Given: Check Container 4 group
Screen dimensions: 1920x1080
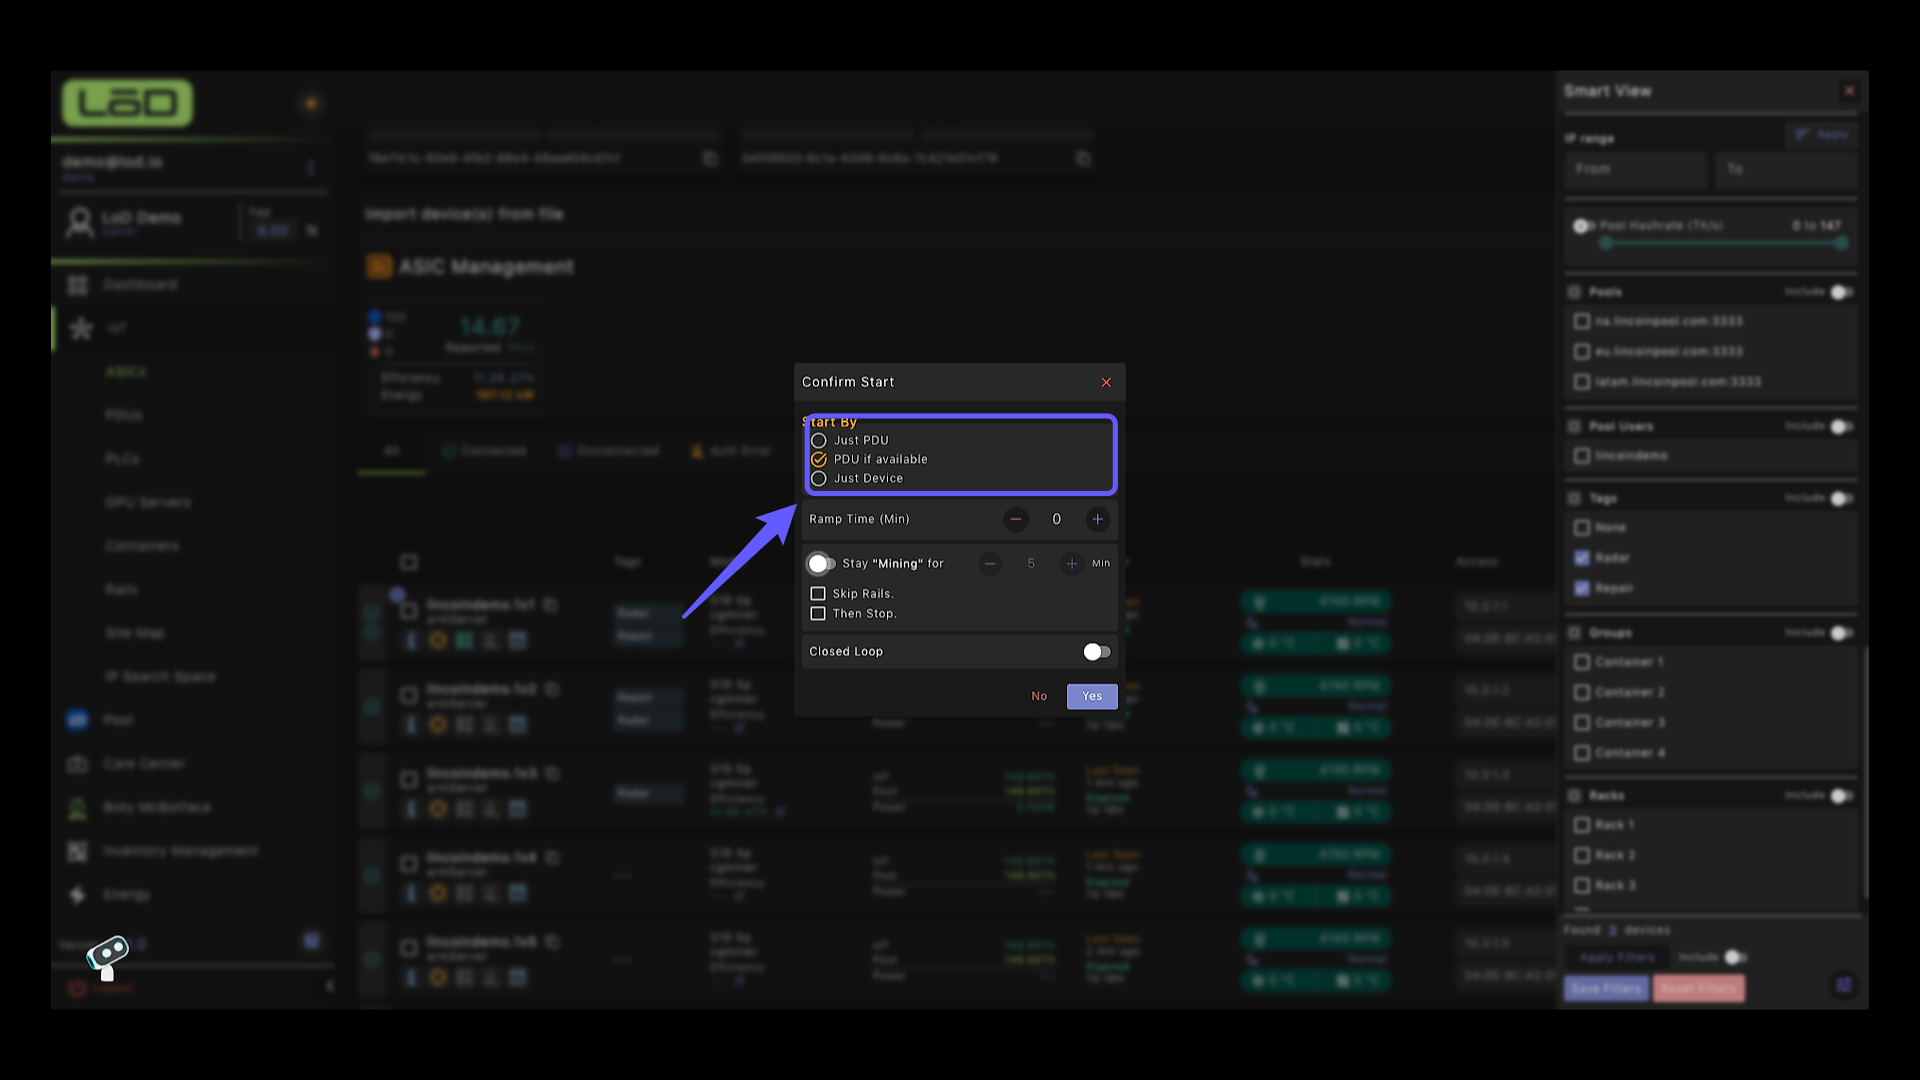Looking at the screenshot, I should click(1582, 753).
